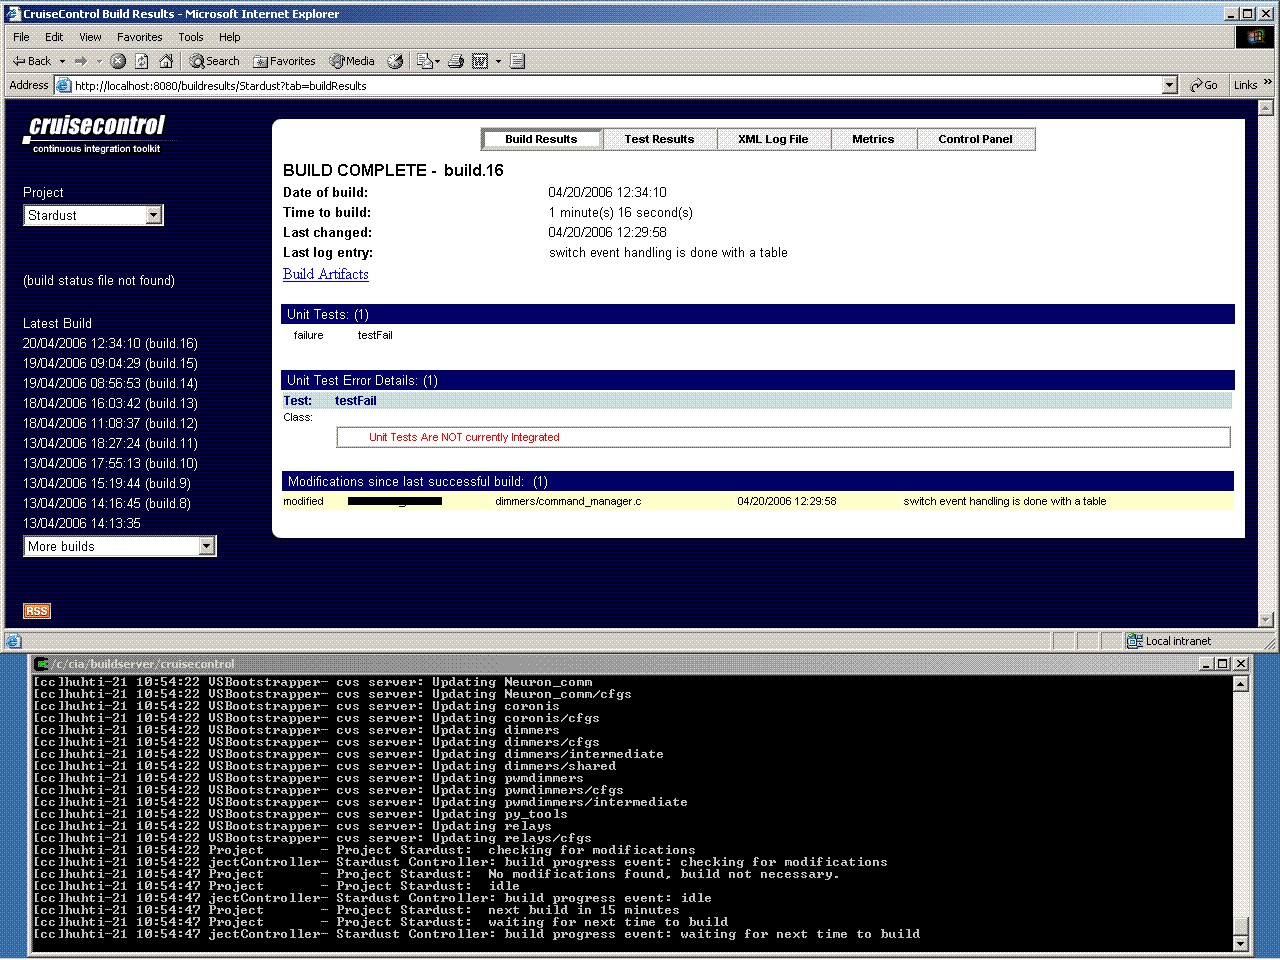The image size is (1280, 960).
Task: Open build.13 from 18/04/2006 16:03:42
Action: click(x=110, y=403)
